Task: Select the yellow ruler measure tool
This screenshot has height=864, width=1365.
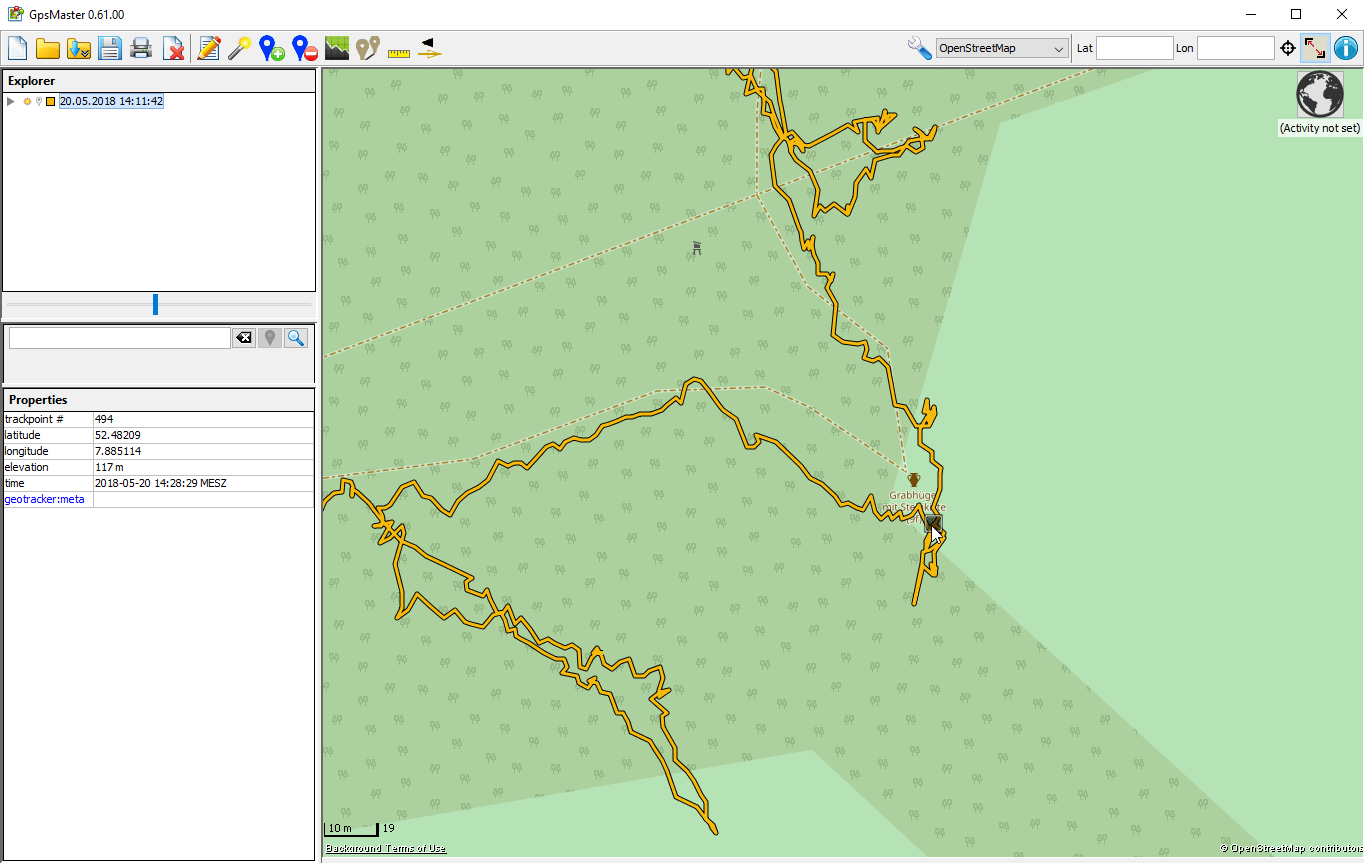Action: 399,50
